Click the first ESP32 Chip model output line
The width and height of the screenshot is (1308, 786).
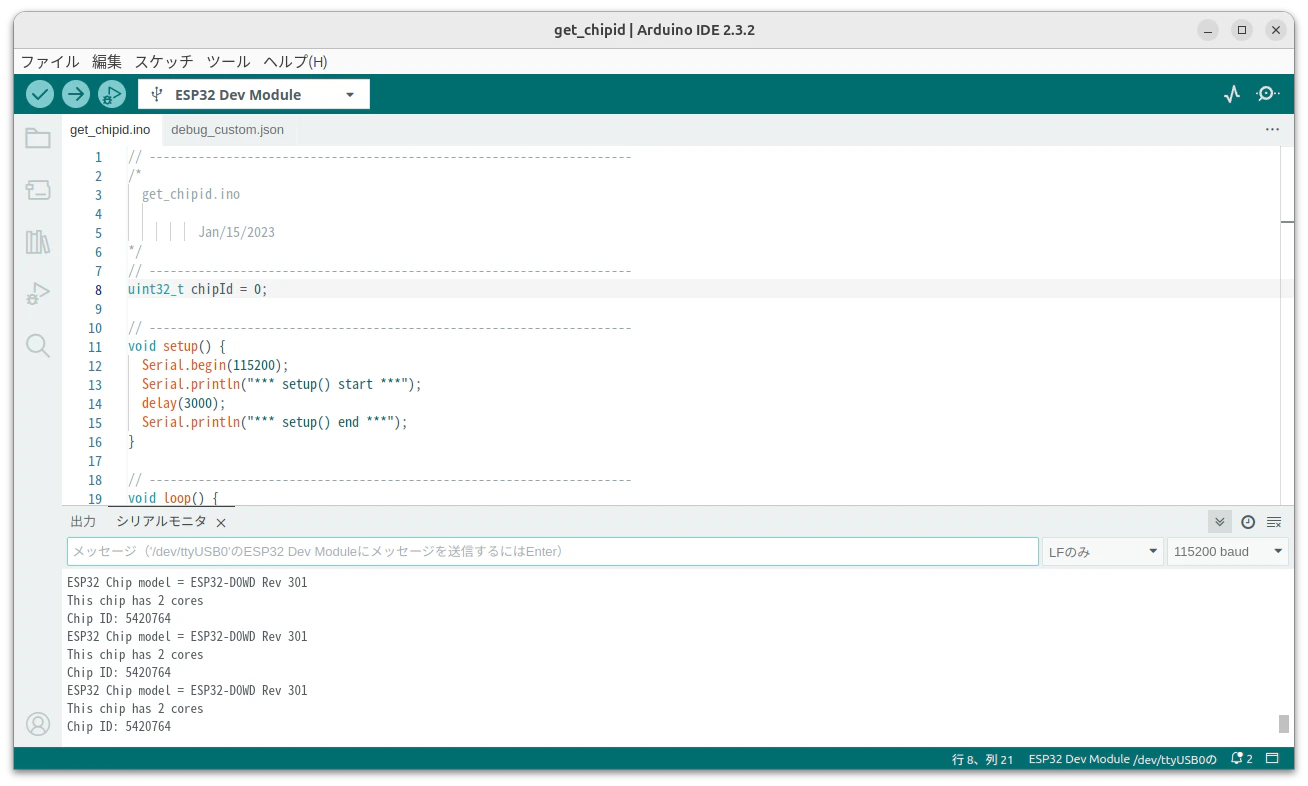(x=187, y=582)
